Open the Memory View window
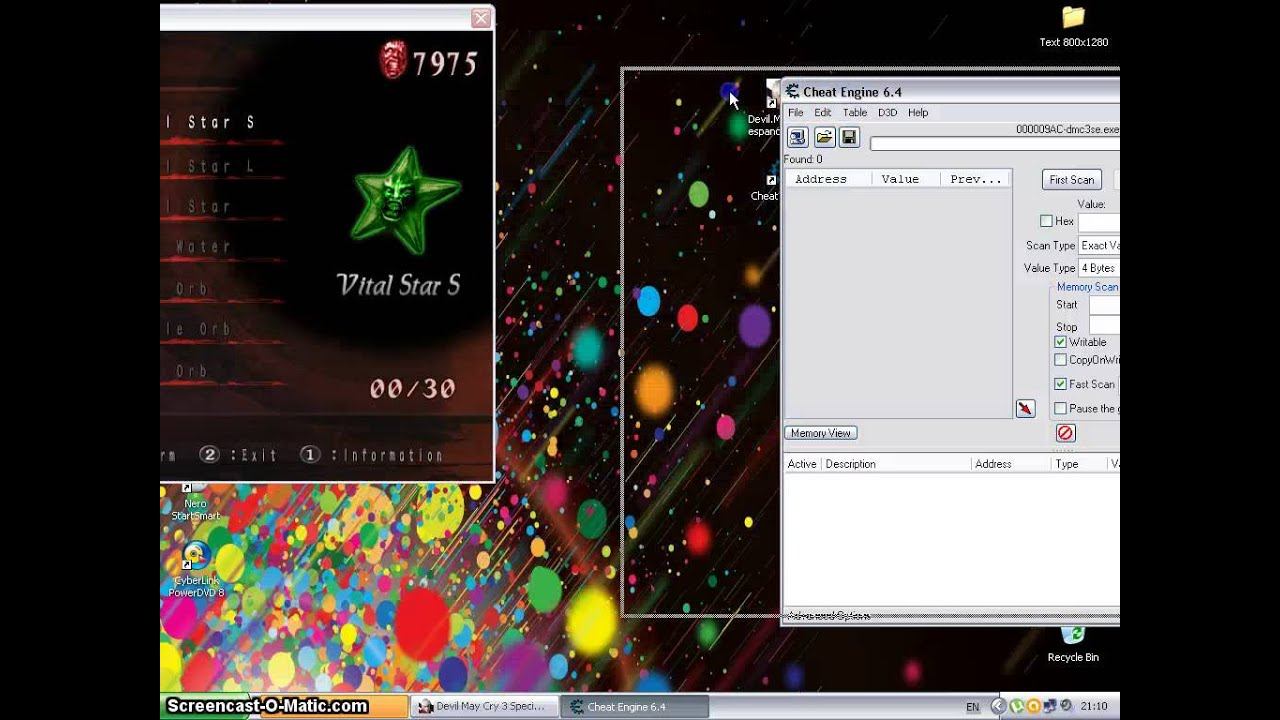Image resolution: width=1280 pixels, height=720 pixels. point(820,433)
